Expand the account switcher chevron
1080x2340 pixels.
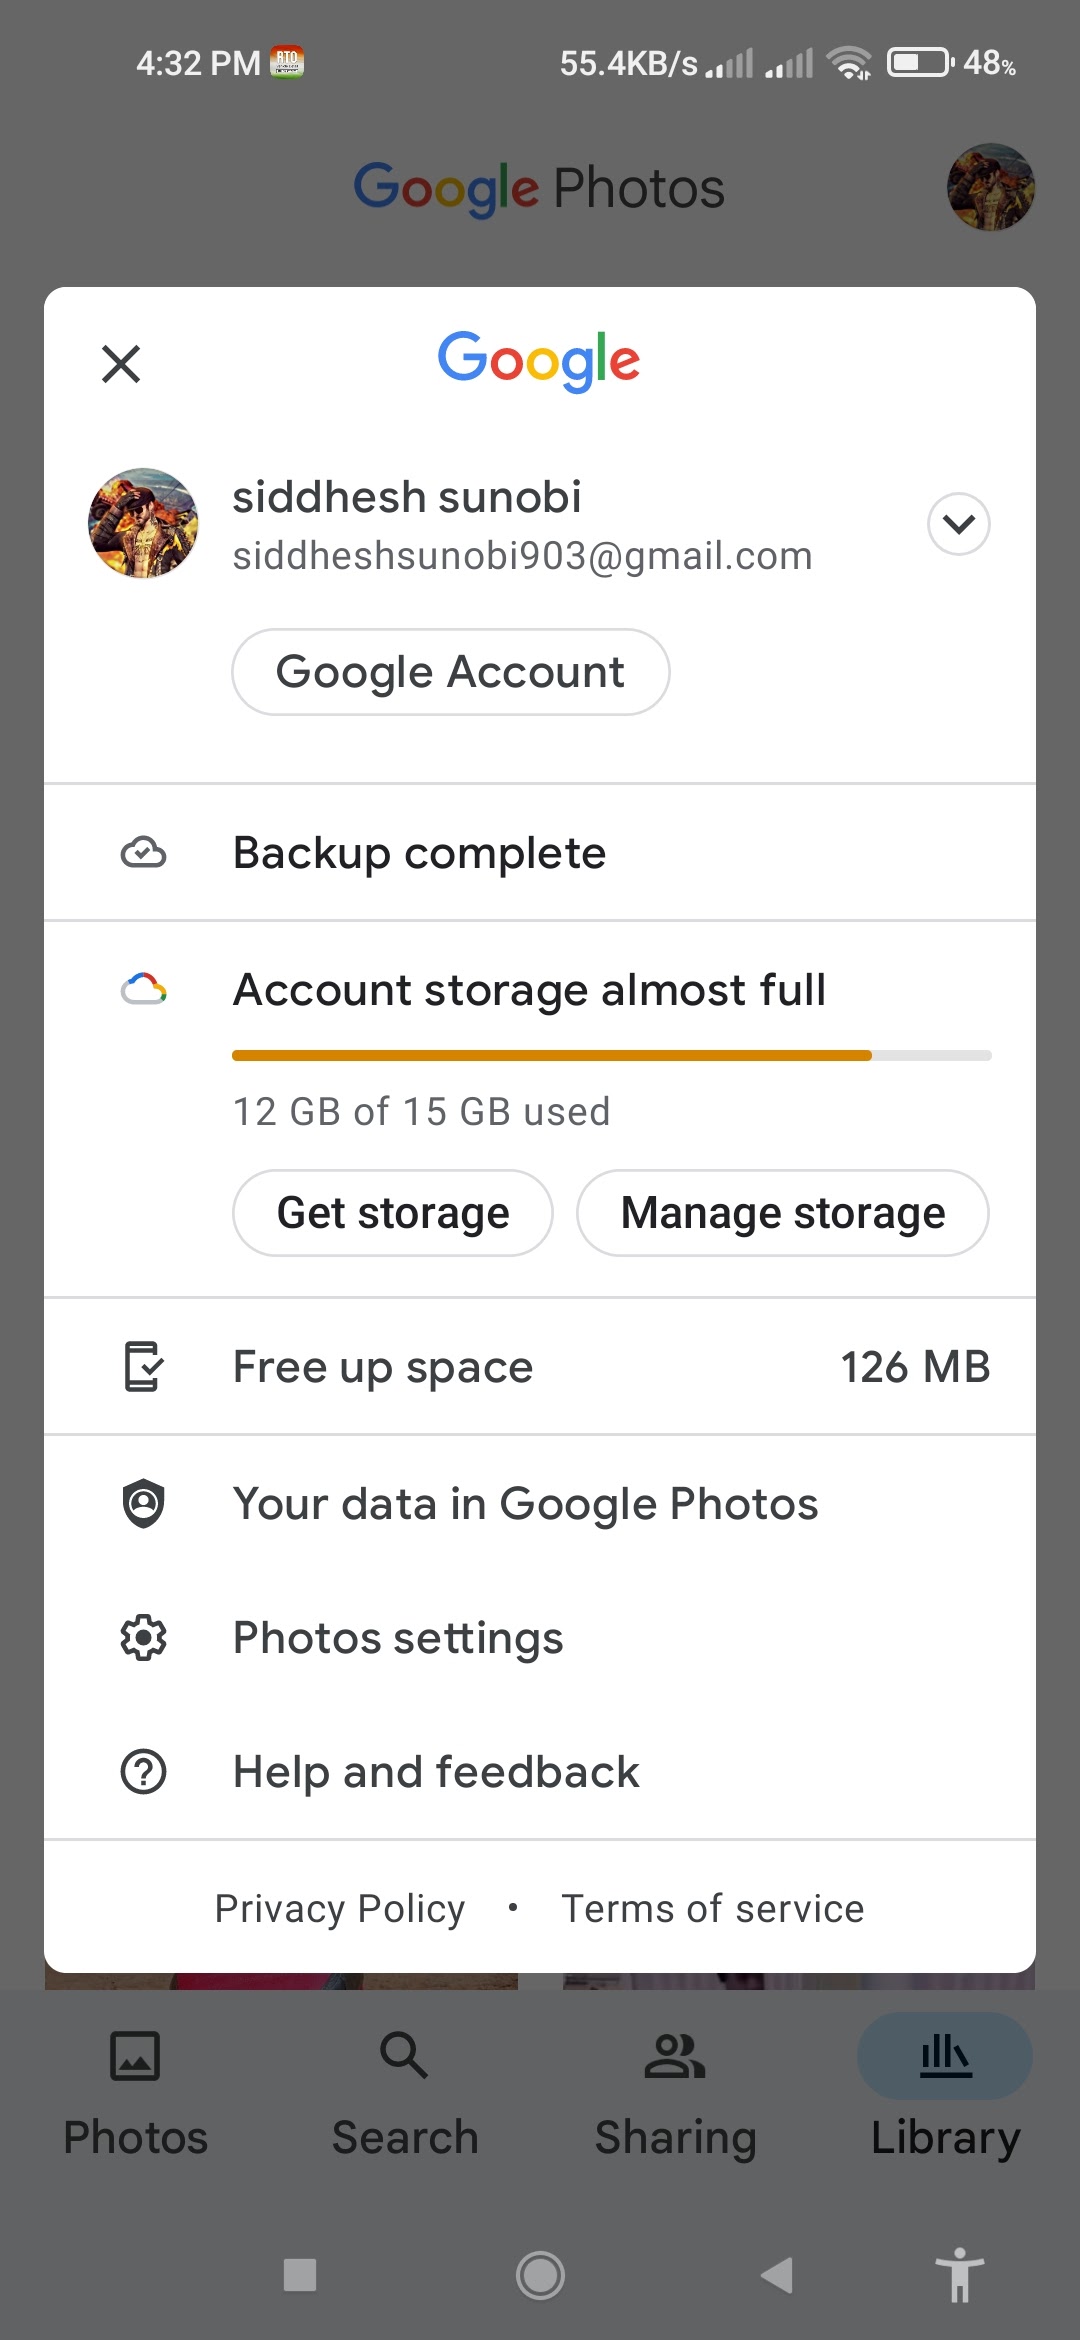[958, 524]
